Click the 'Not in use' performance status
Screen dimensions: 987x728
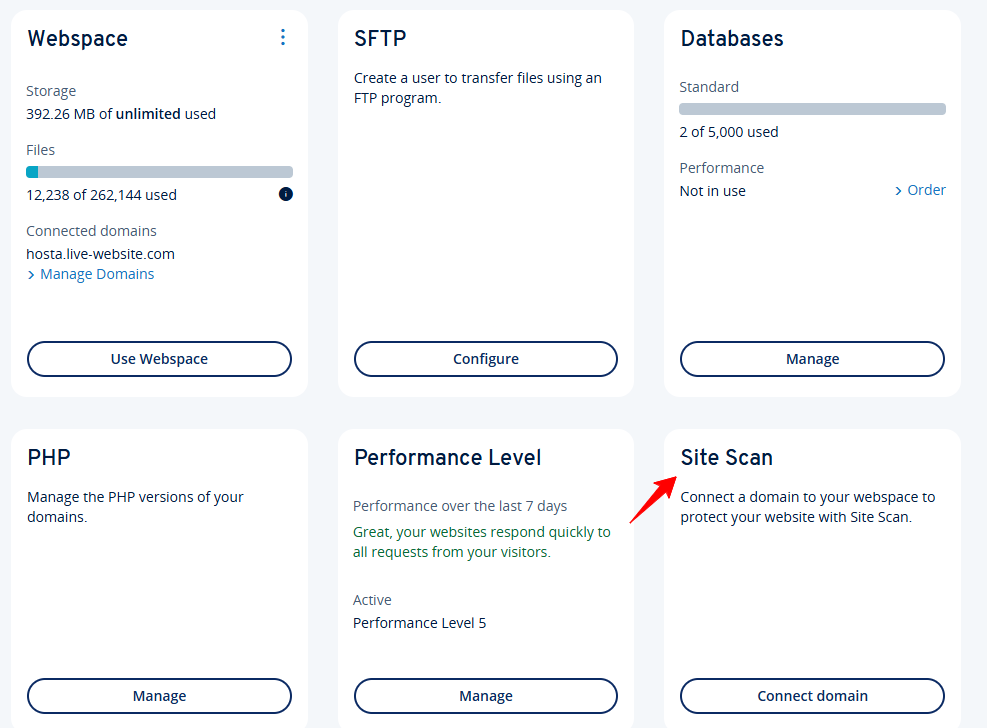click(713, 191)
